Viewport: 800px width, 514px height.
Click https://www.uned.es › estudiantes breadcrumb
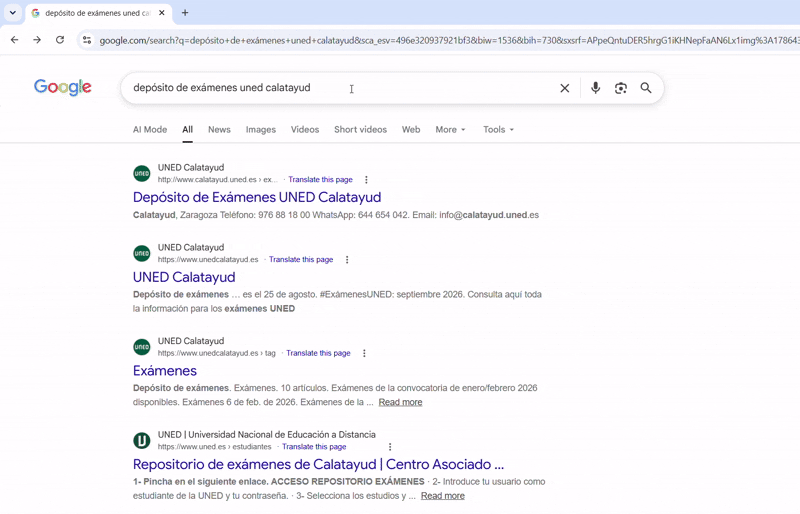coord(214,447)
